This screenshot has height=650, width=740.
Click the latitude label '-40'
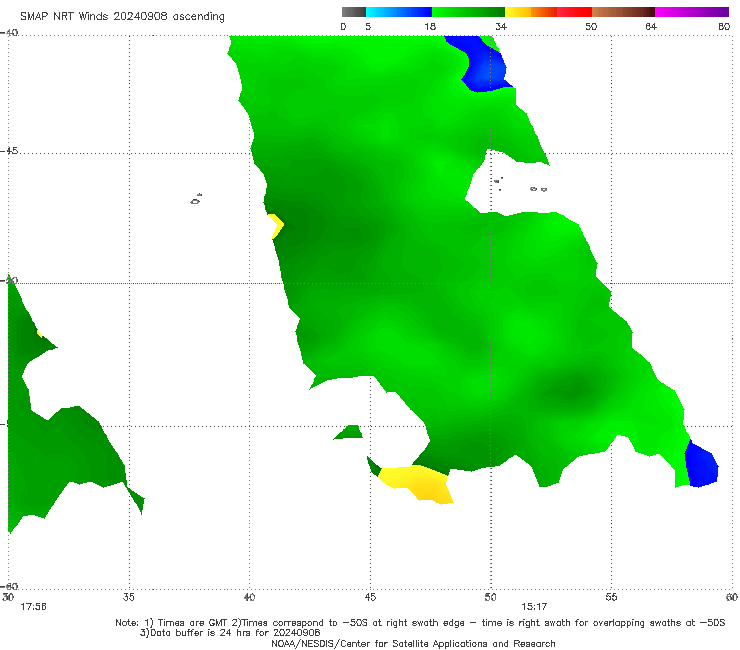pyautogui.click(x=9, y=33)
